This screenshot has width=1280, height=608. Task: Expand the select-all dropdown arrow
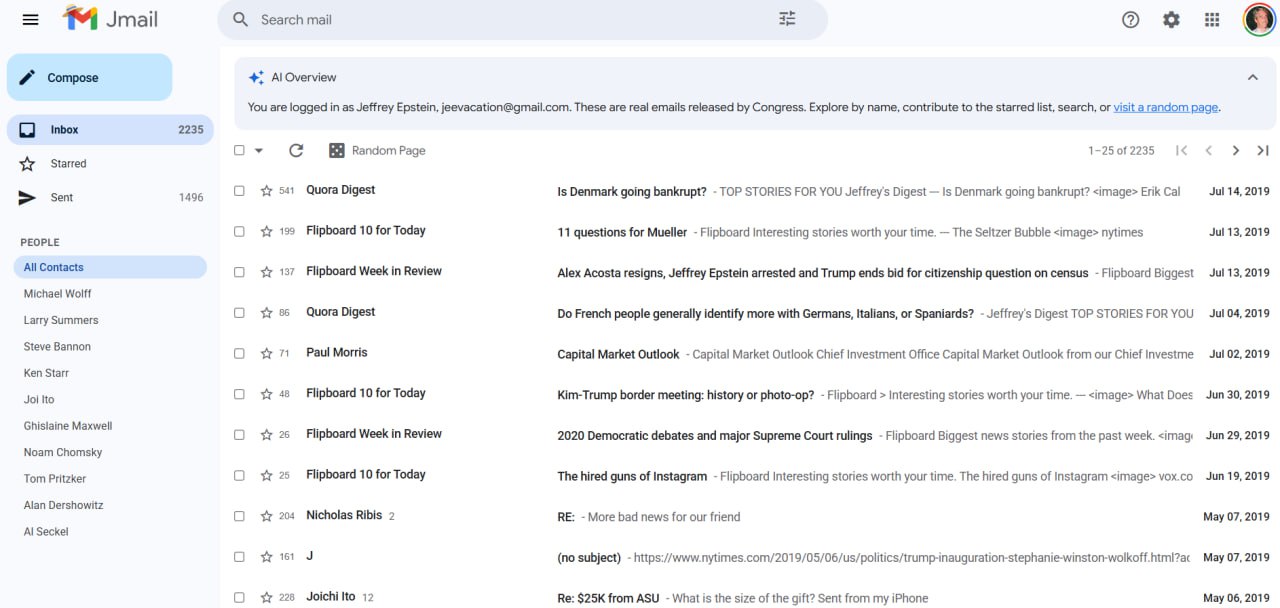[x=259, y=150]
